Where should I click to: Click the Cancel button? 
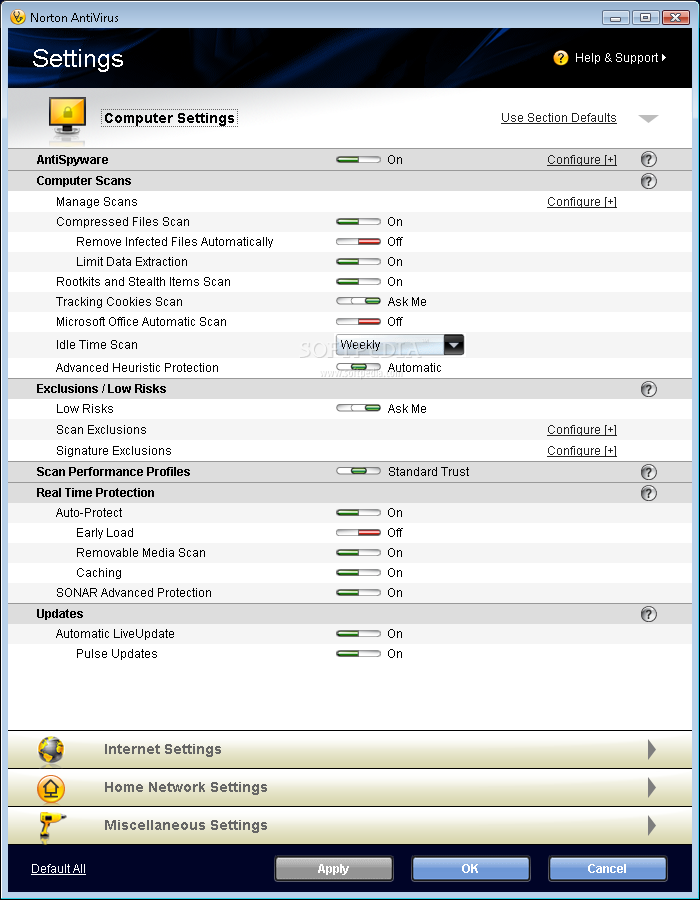[607, 868]
